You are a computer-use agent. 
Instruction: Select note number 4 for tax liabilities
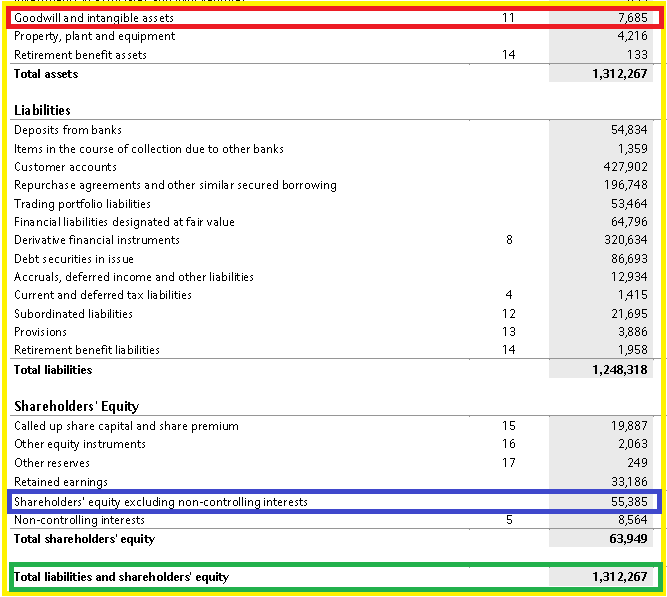[x=509, y=295]
